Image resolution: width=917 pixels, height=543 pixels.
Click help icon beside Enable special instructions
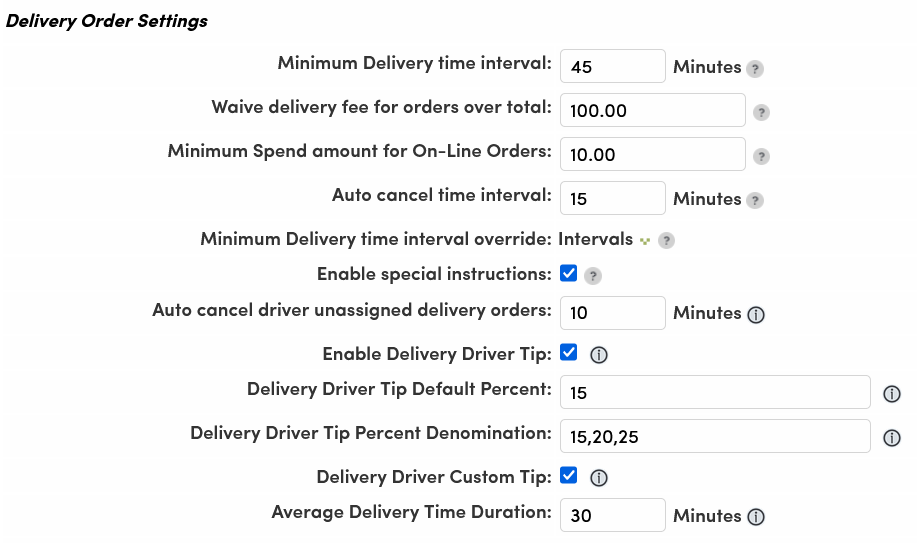point(592,276)
